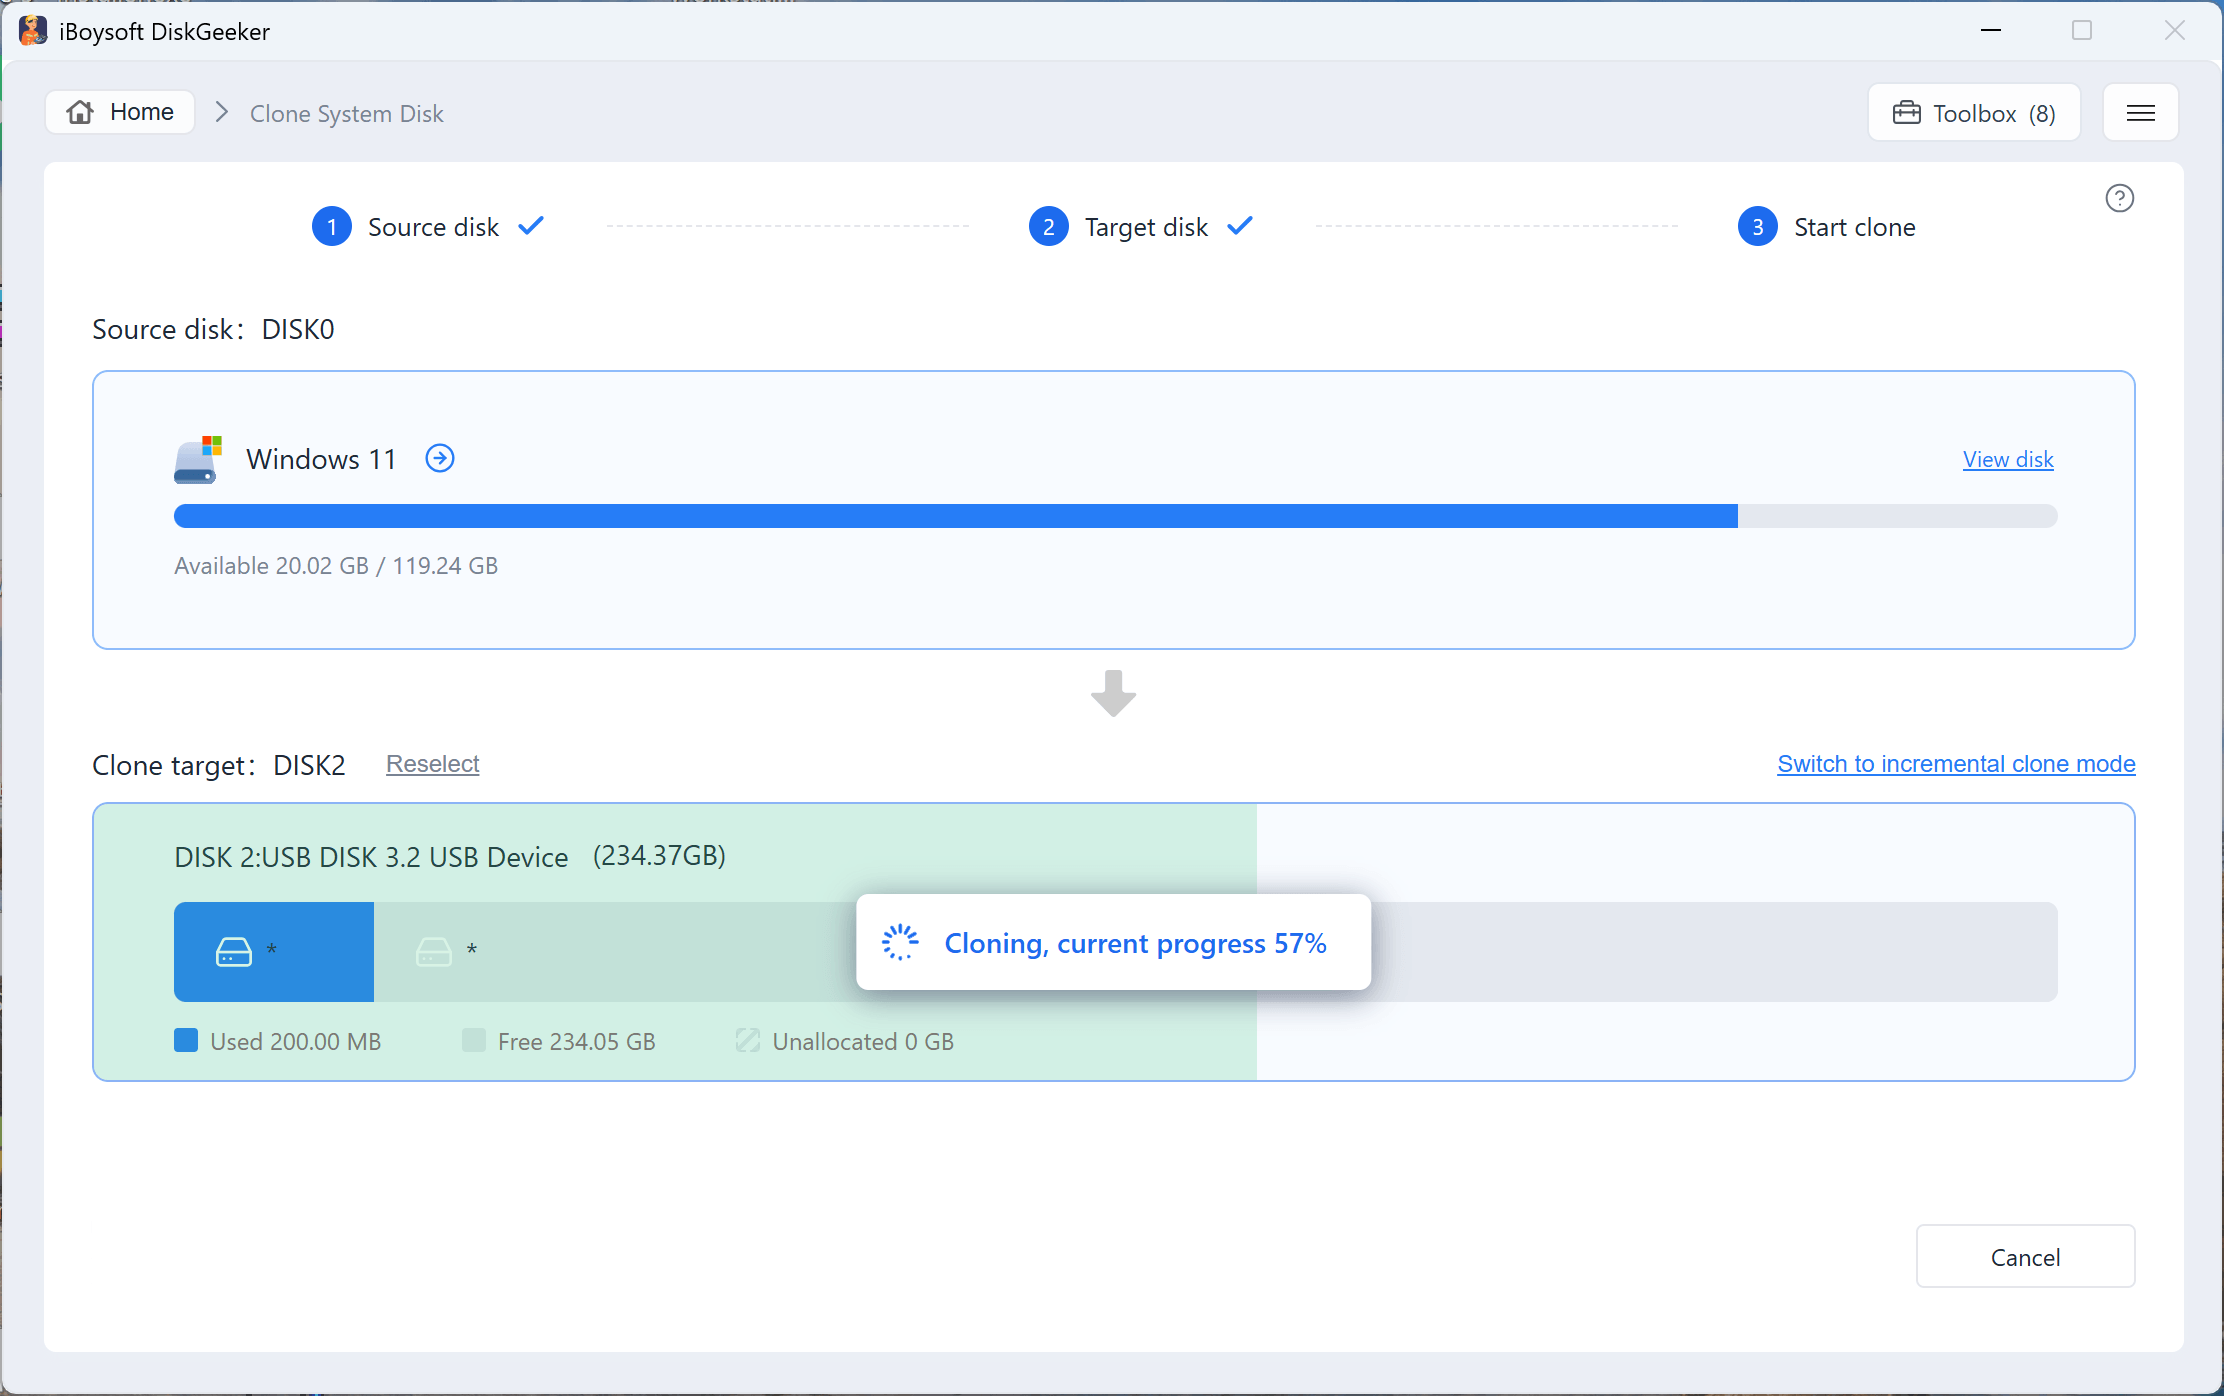The width and height of the screenshot is (2224, 1396).
Task: Select step 1 Source disk
Action: 428,227
